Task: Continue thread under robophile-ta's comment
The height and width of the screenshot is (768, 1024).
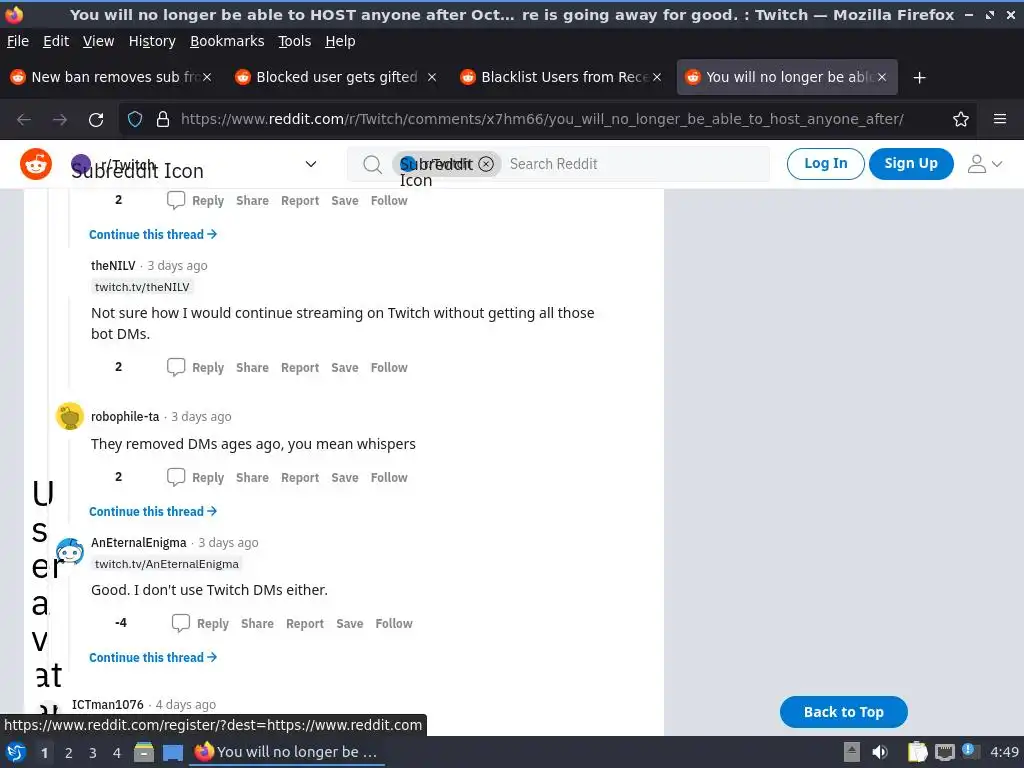Action: point(153,511)
